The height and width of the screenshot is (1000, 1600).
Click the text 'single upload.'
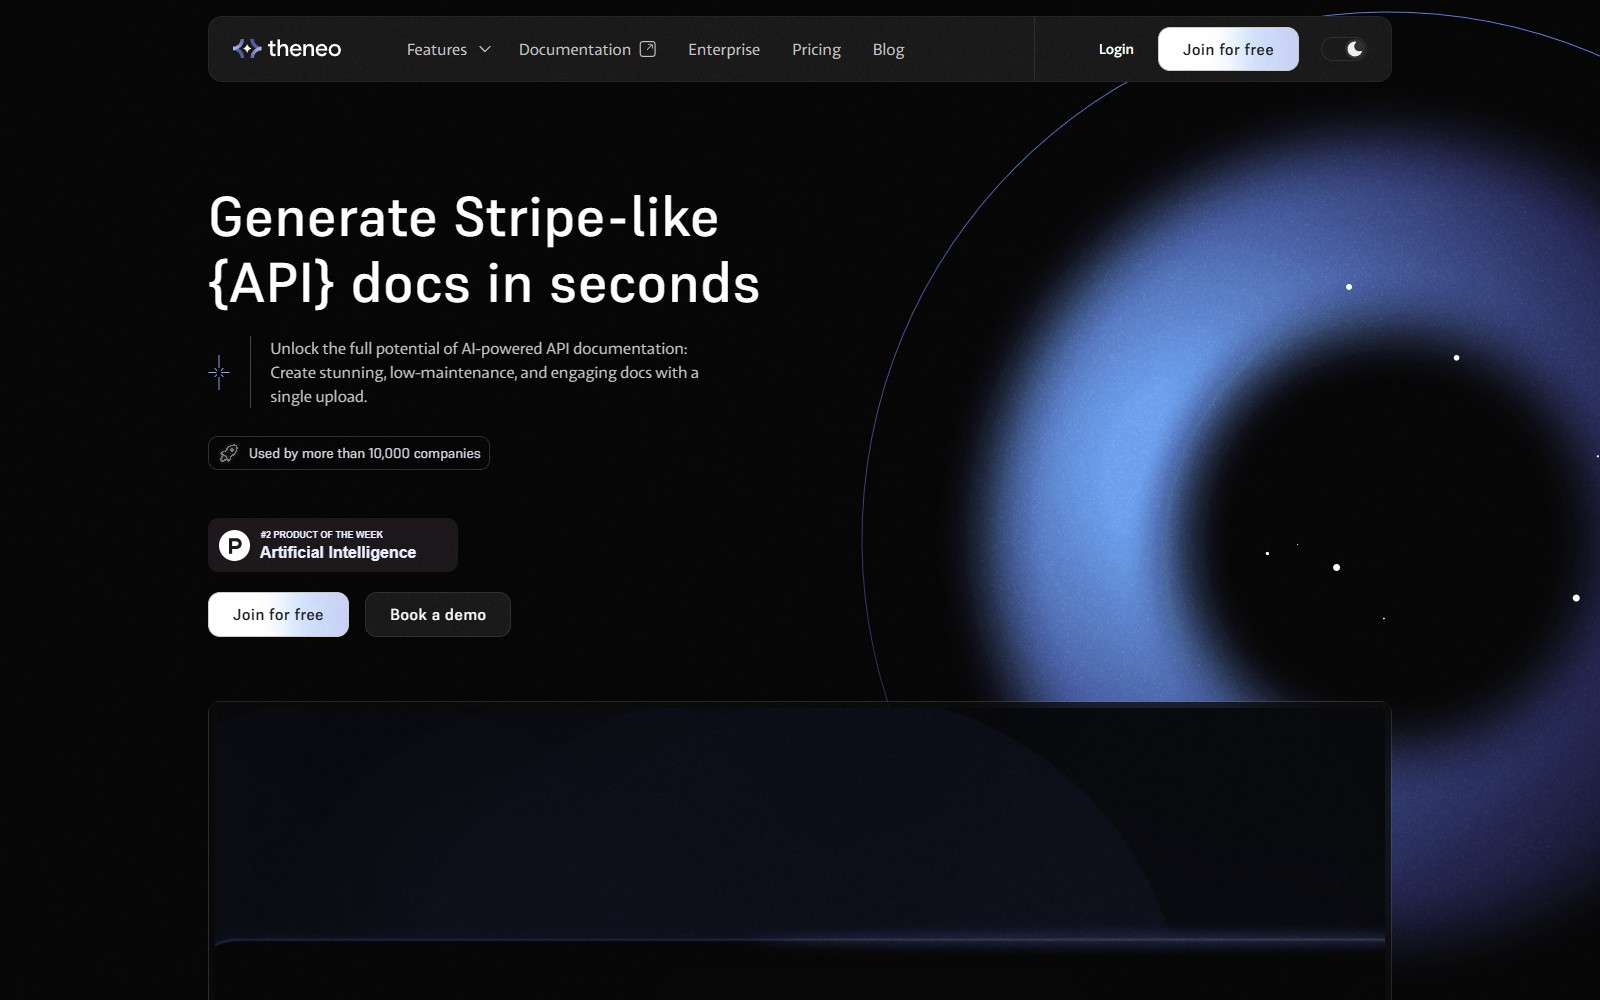coord(318,396)
